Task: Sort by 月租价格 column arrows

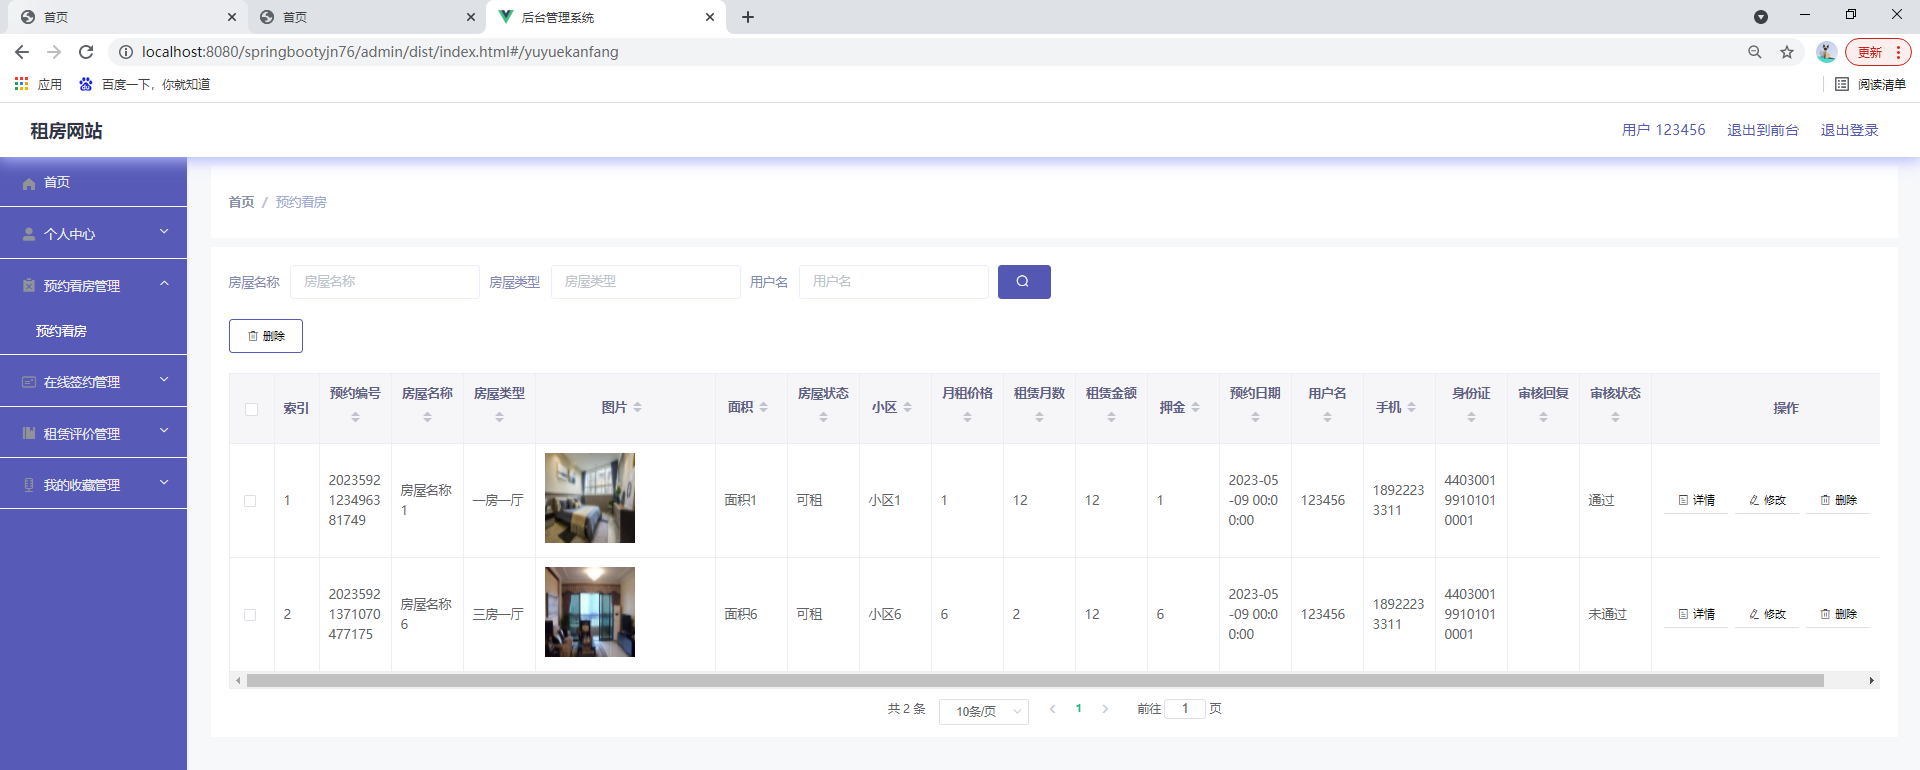Action: 967,417
